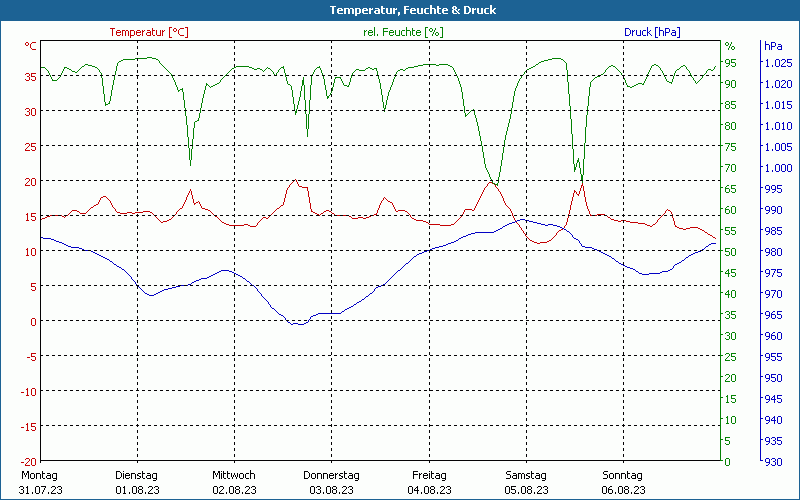Click the 'Mittwoch' day label

coord(234,475)
